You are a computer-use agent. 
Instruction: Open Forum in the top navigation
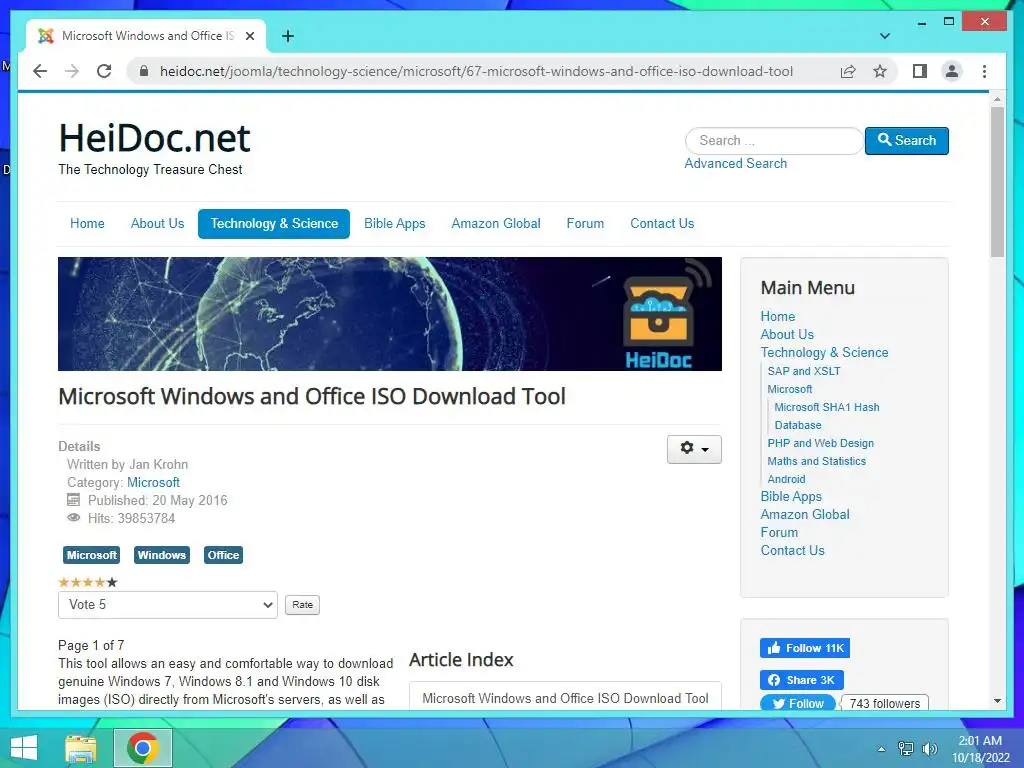click(585, 223)
